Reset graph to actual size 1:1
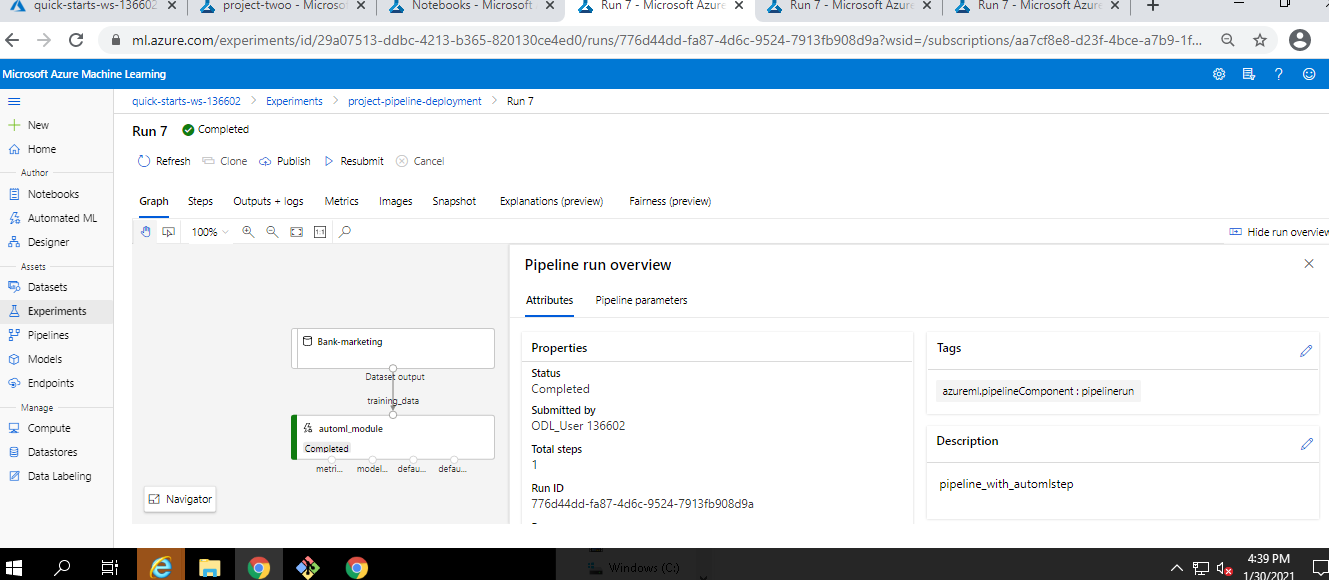The height and width of the screenshot is (580, 1329). [320, 232]
